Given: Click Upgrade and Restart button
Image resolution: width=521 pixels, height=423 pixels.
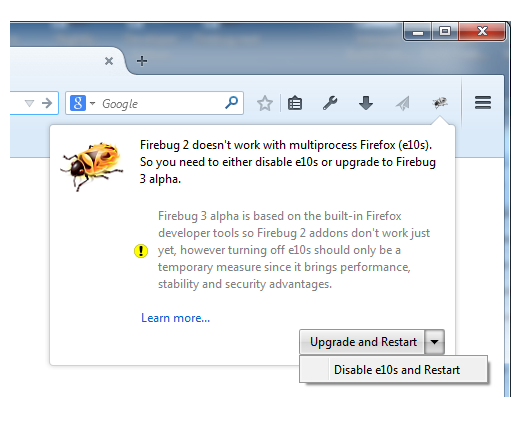Looking at the screenshot, I should pyautogui.click(x=362, y=342).
